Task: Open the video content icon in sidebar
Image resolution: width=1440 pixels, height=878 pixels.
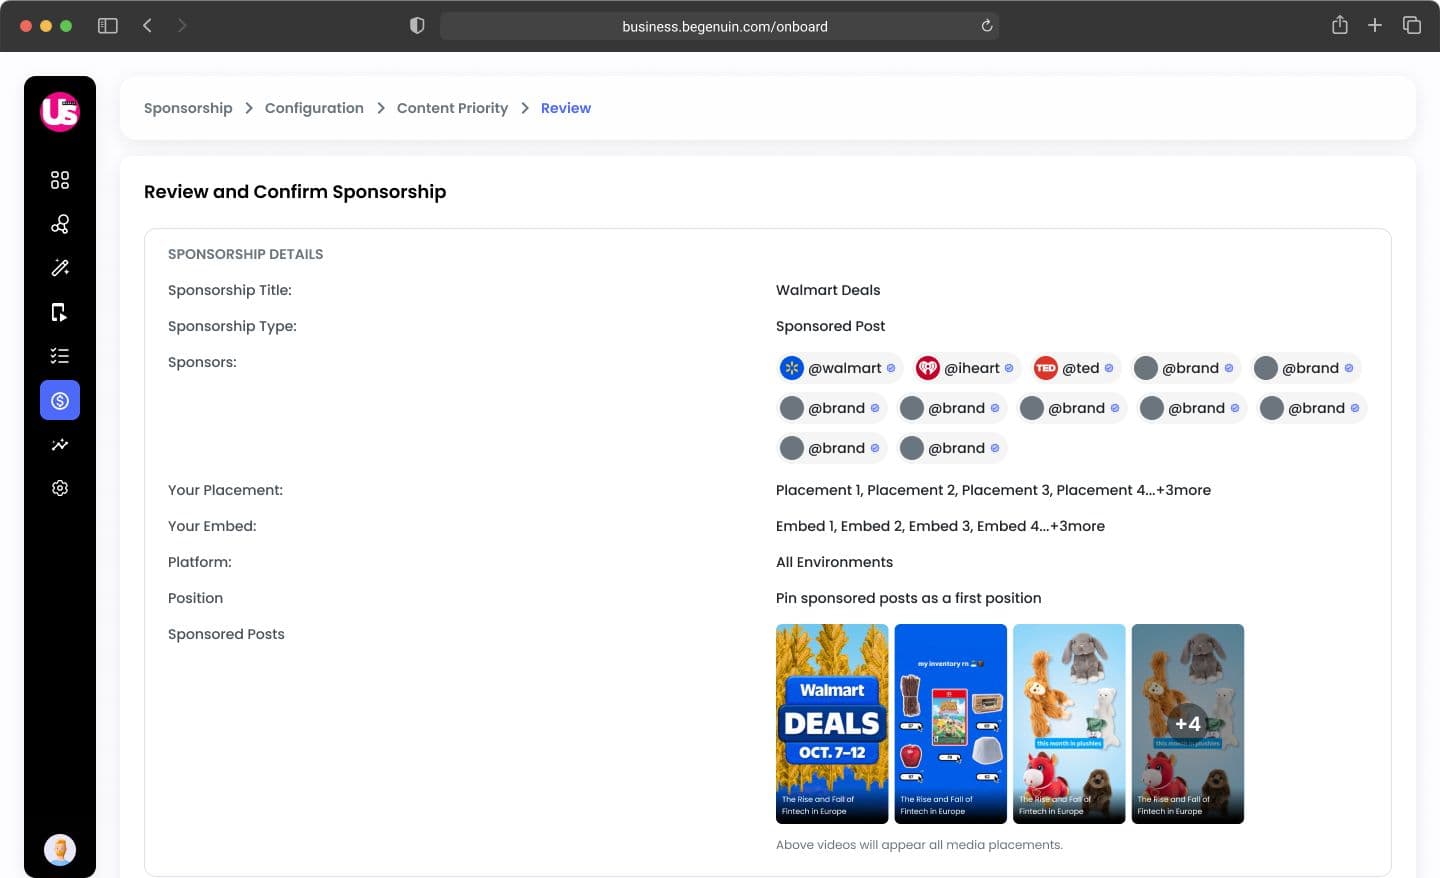Action: [x=60, y=312]
